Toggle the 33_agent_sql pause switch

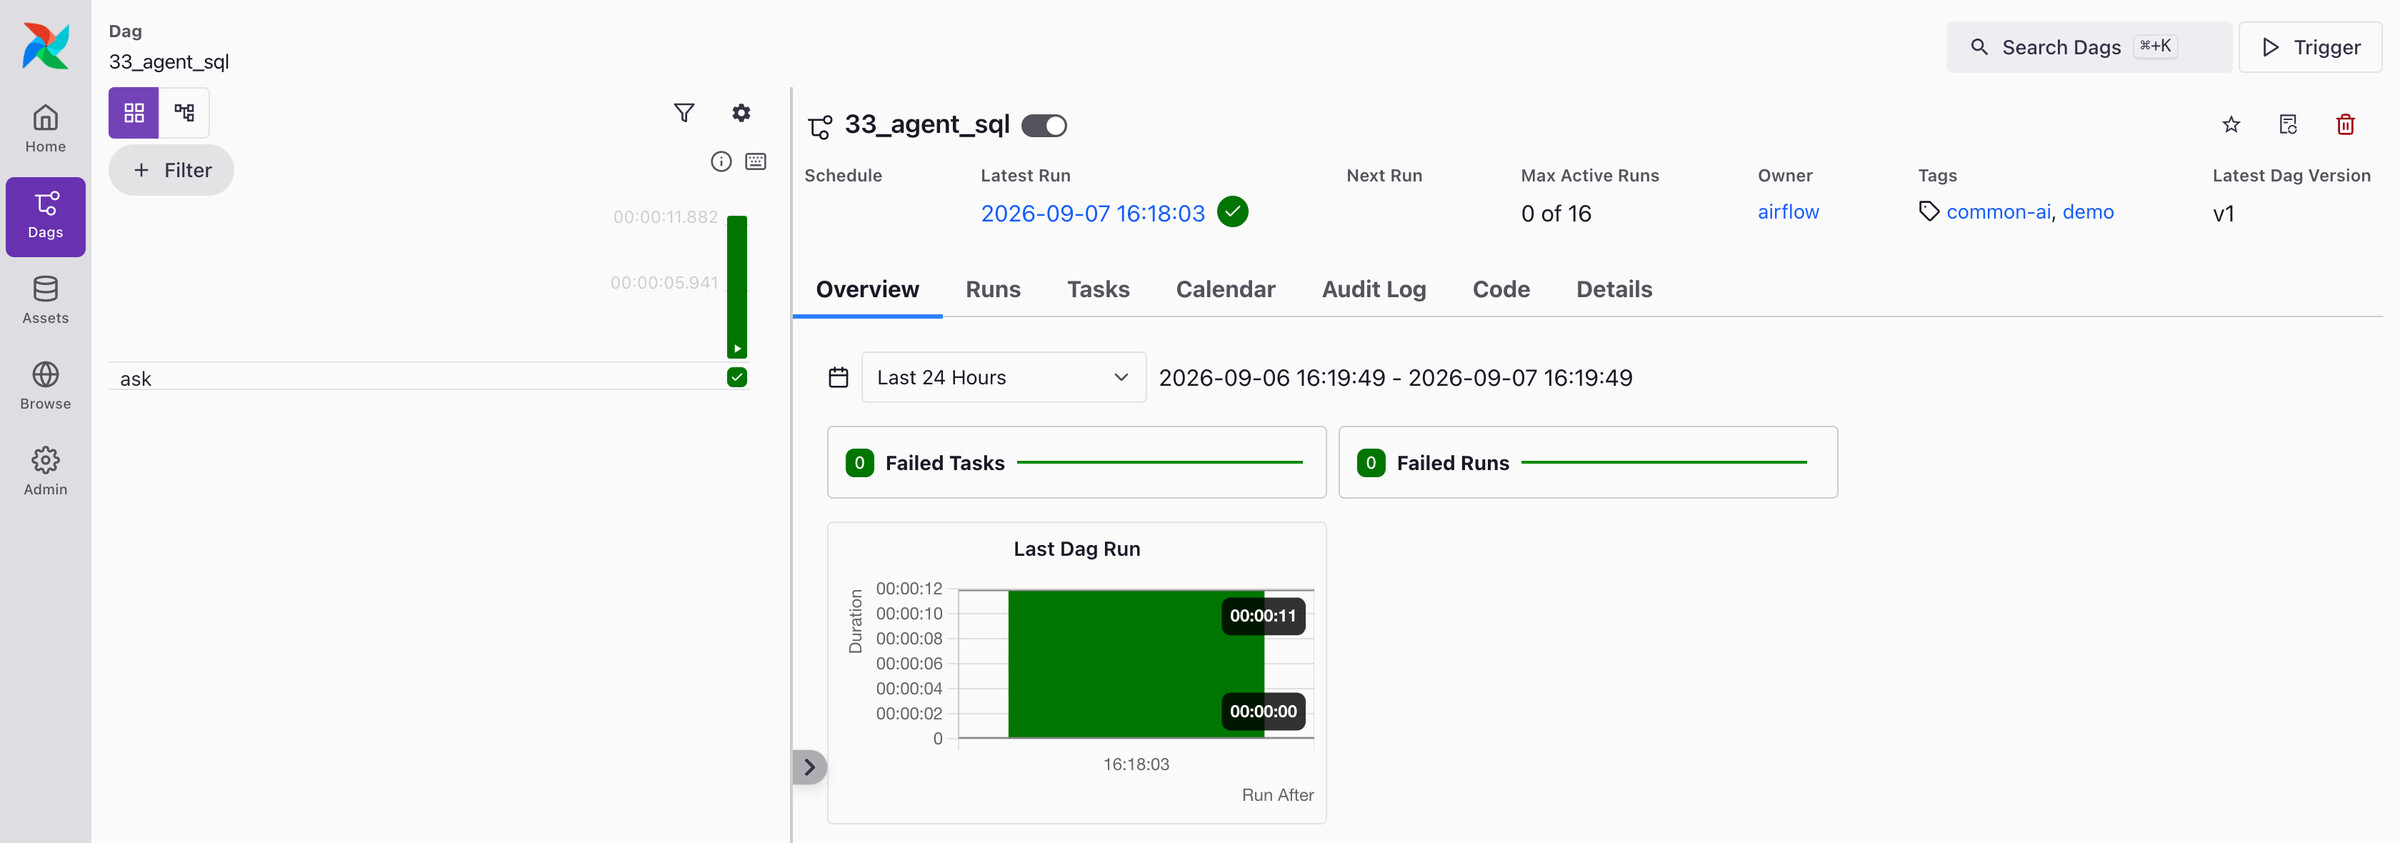click(1044, 126)
